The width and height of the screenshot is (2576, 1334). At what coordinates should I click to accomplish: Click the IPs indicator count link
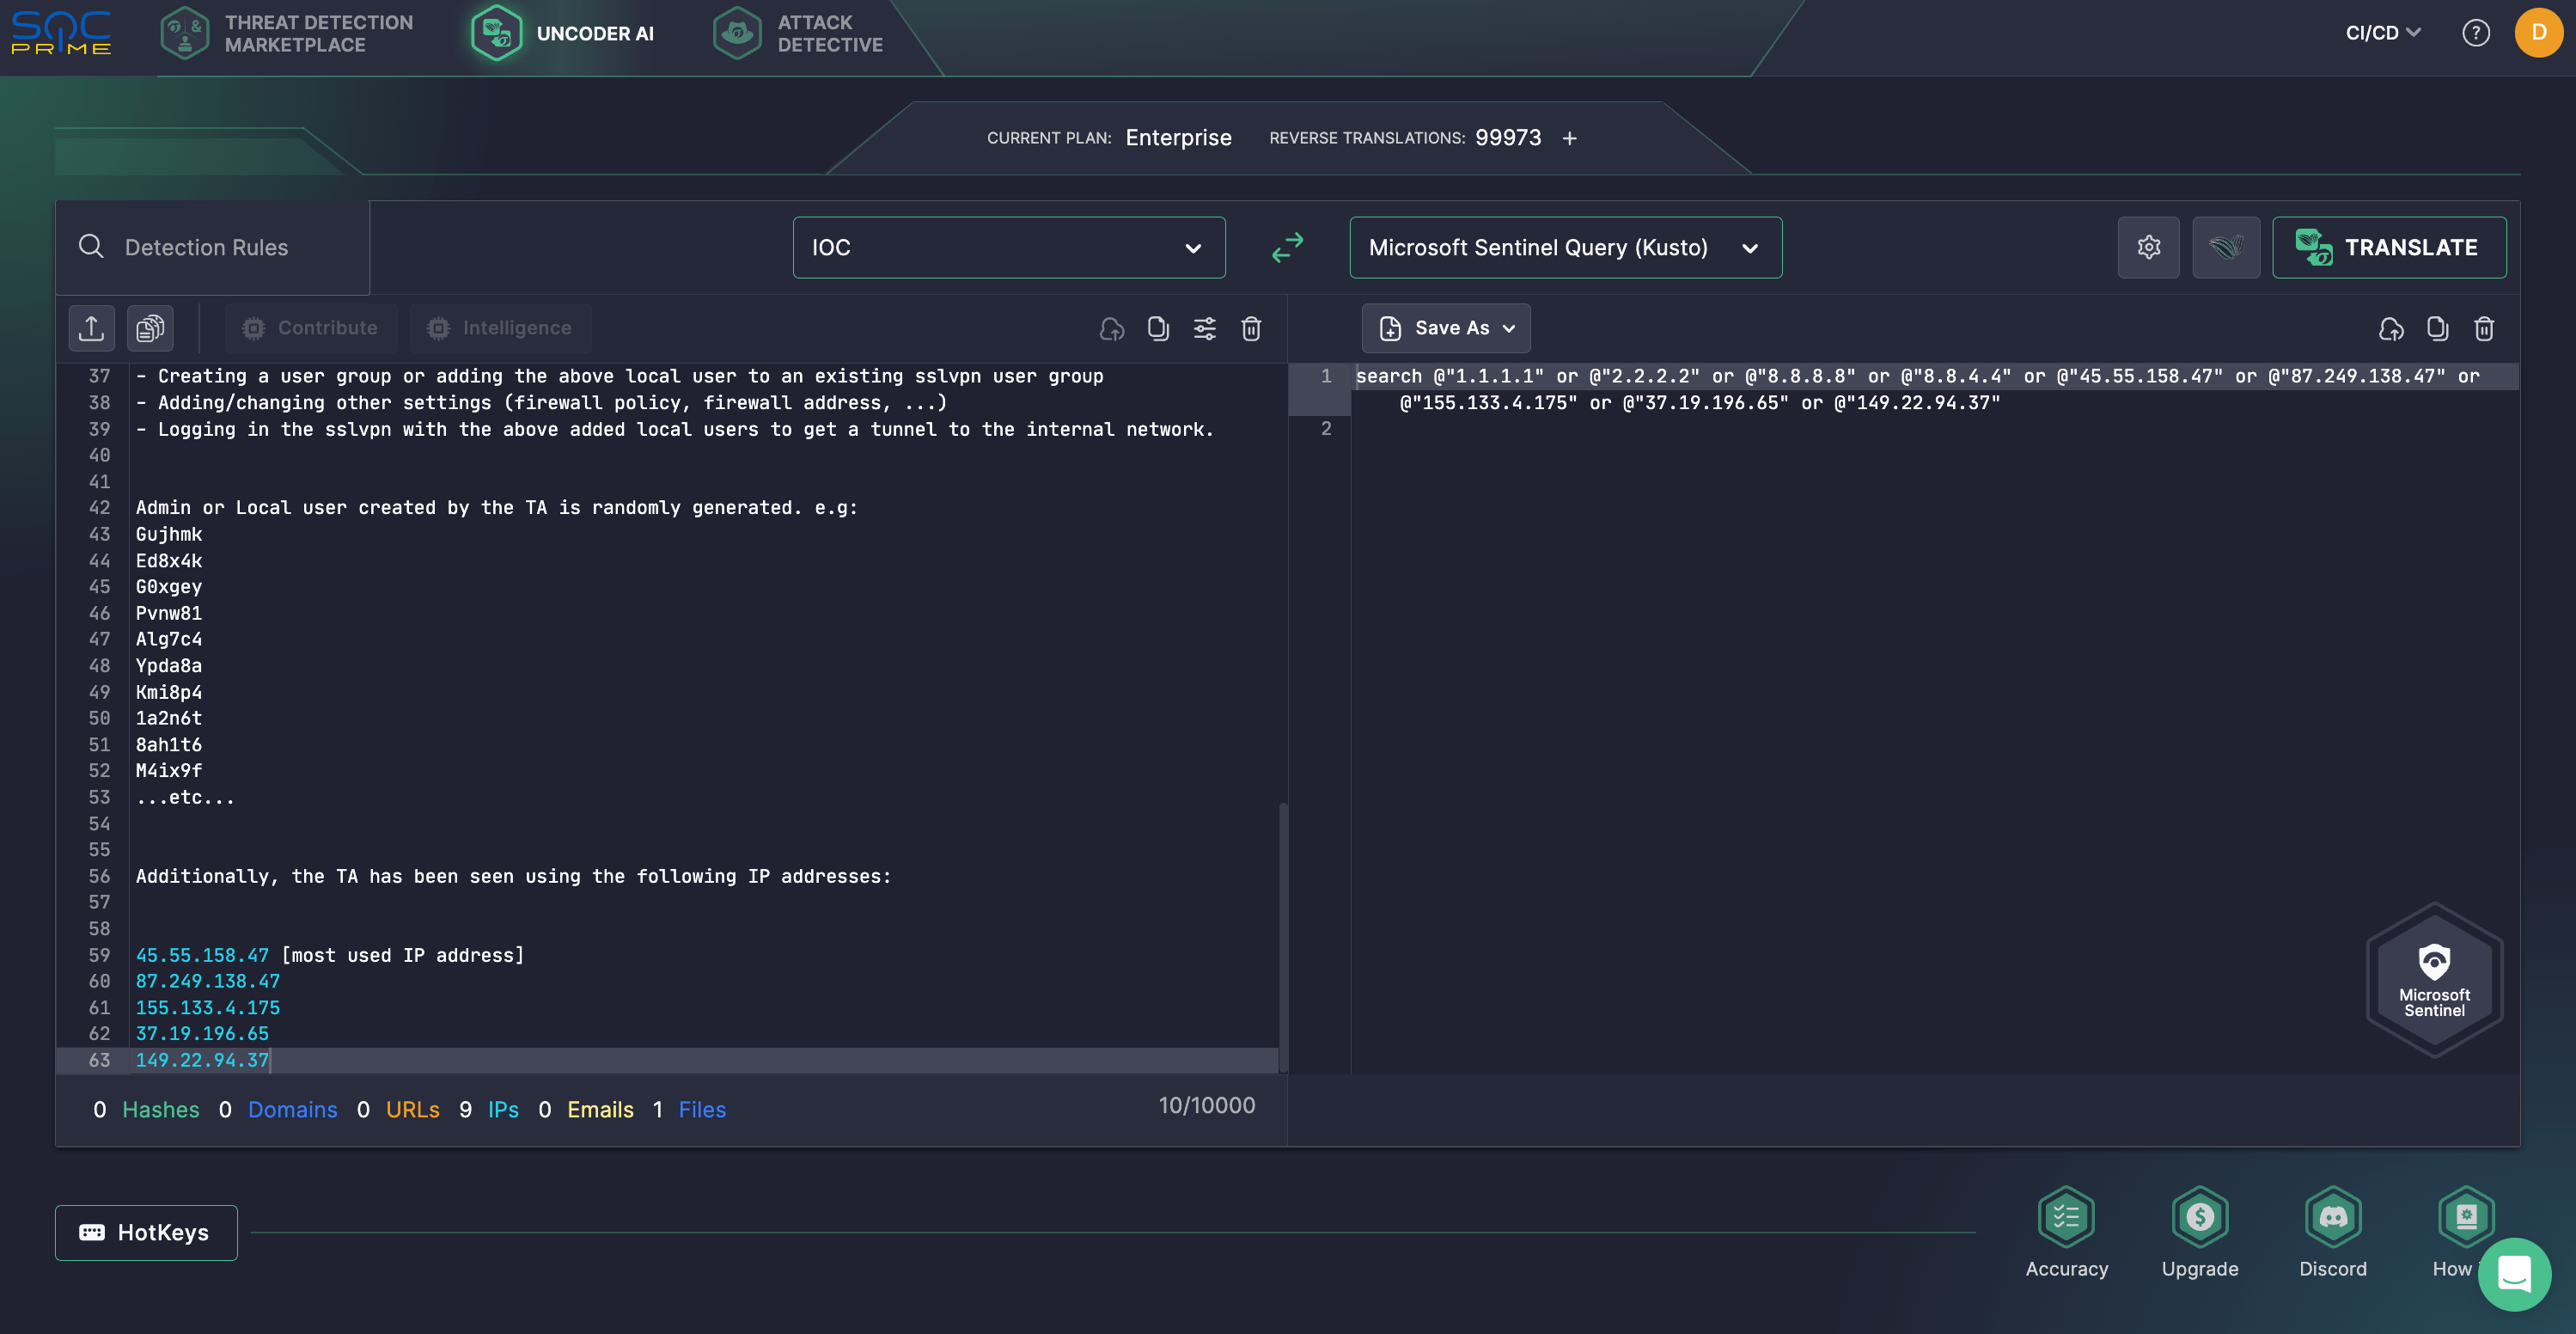pos(503,1109)
